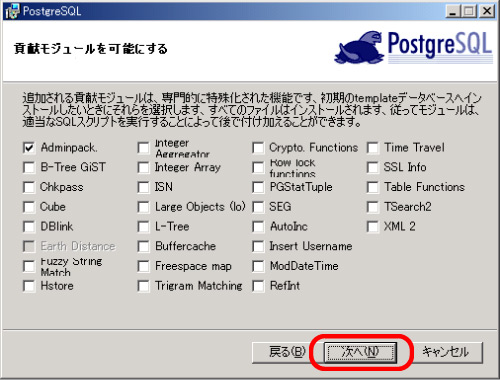Tick the Freespace map checkbox

[x=144, y=266]
